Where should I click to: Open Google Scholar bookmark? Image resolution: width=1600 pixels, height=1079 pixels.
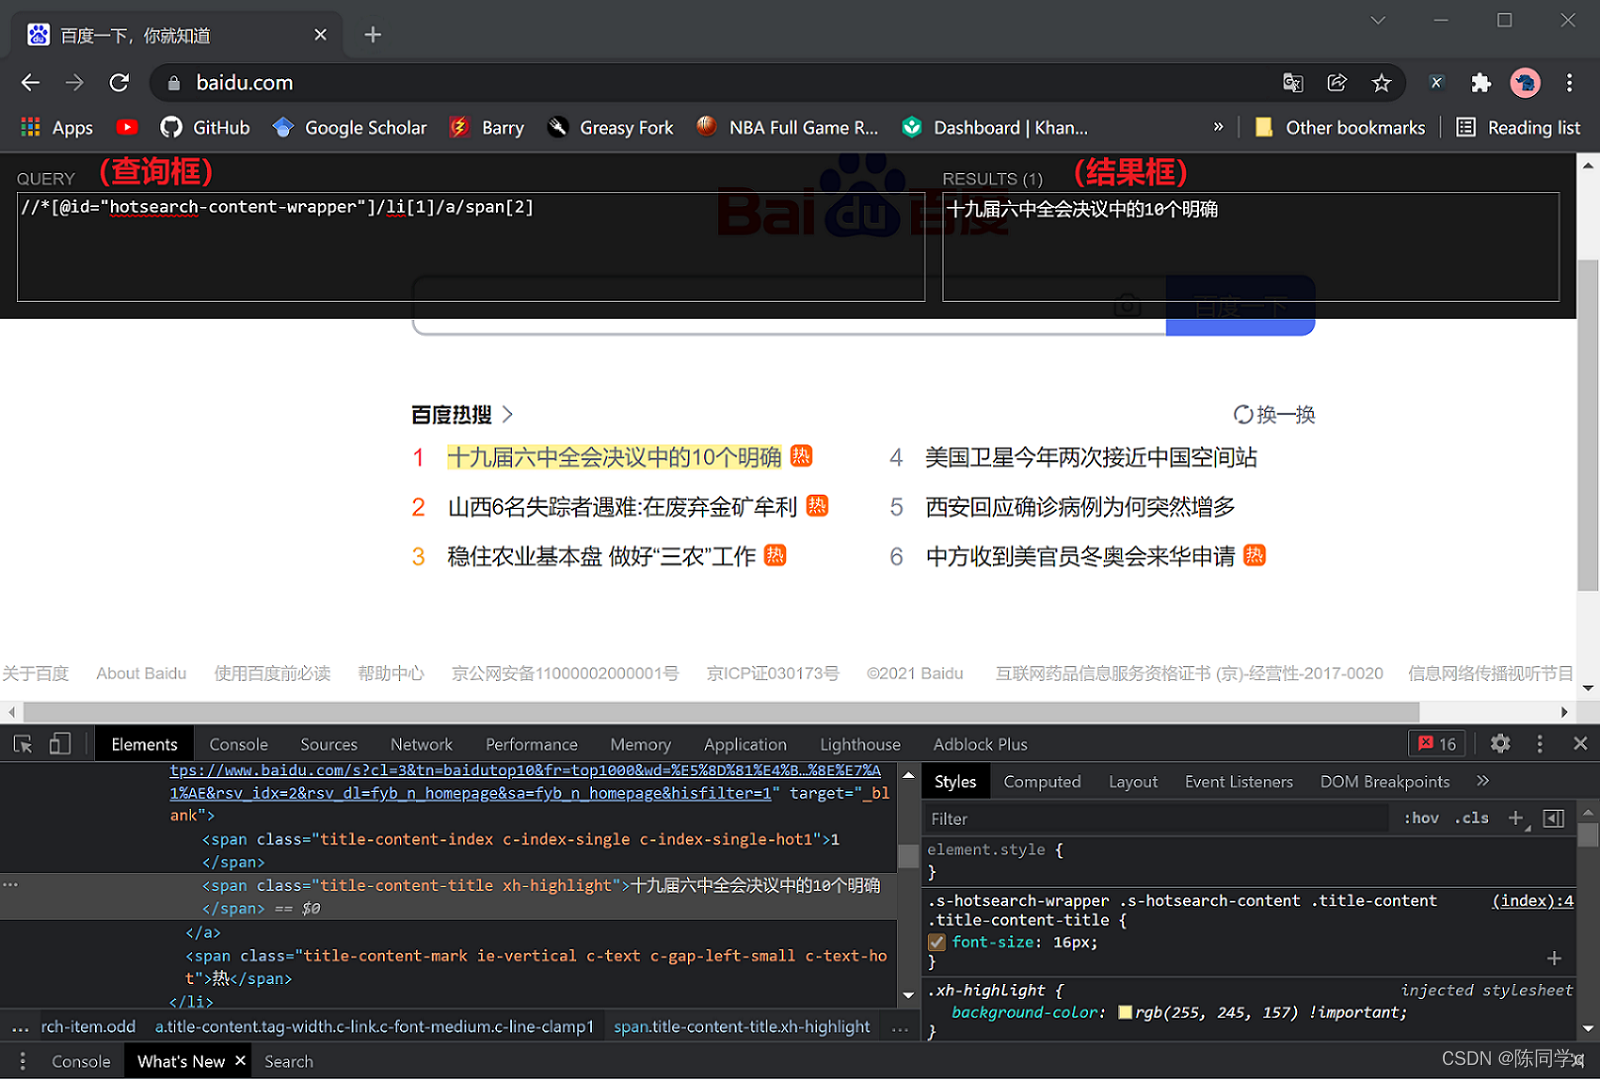coord(350,128)
